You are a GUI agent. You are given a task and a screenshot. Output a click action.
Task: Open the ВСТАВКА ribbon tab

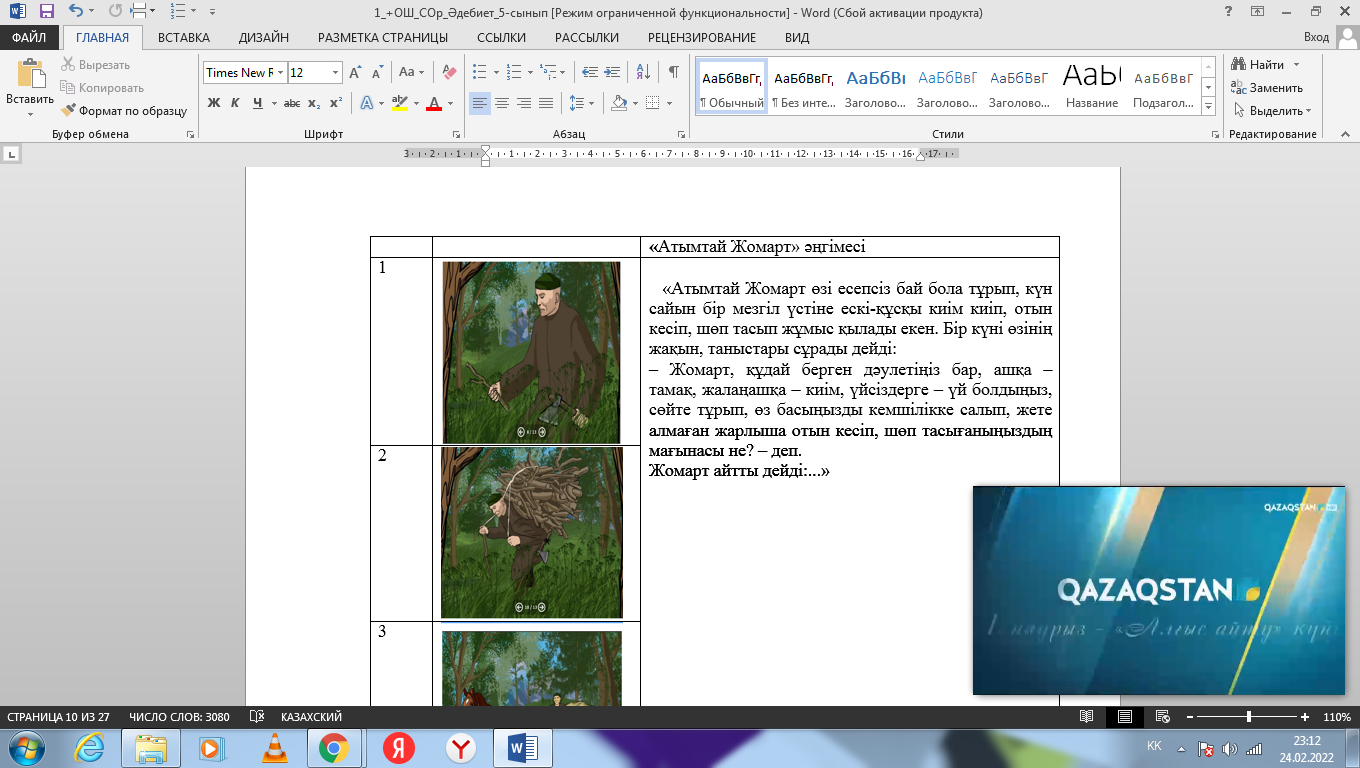(183, 37)
